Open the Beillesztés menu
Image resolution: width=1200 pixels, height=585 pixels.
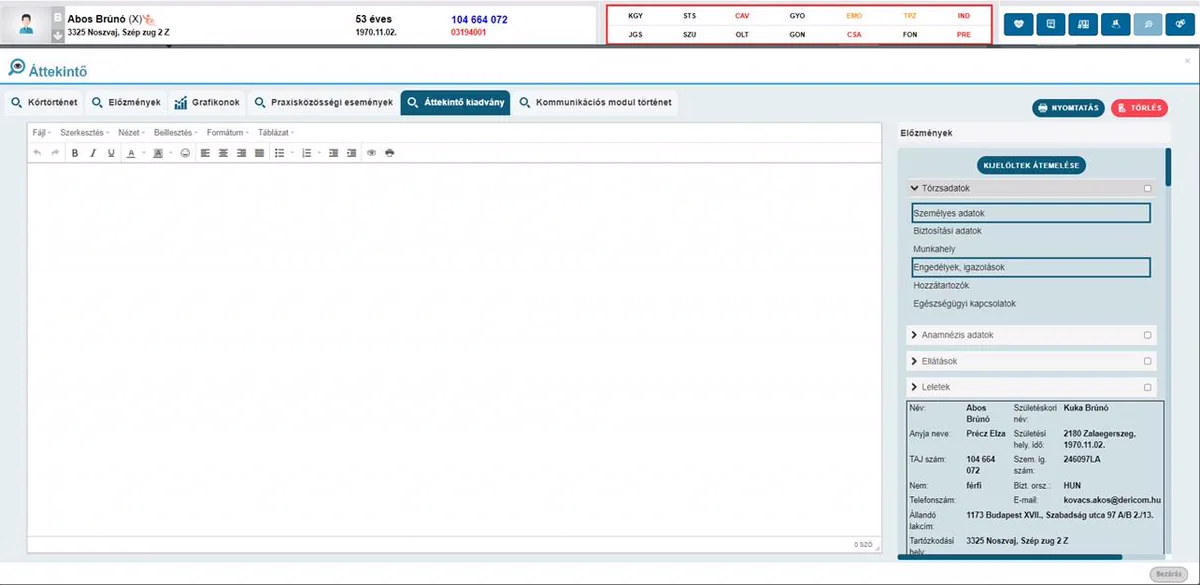tap(177, 132)
